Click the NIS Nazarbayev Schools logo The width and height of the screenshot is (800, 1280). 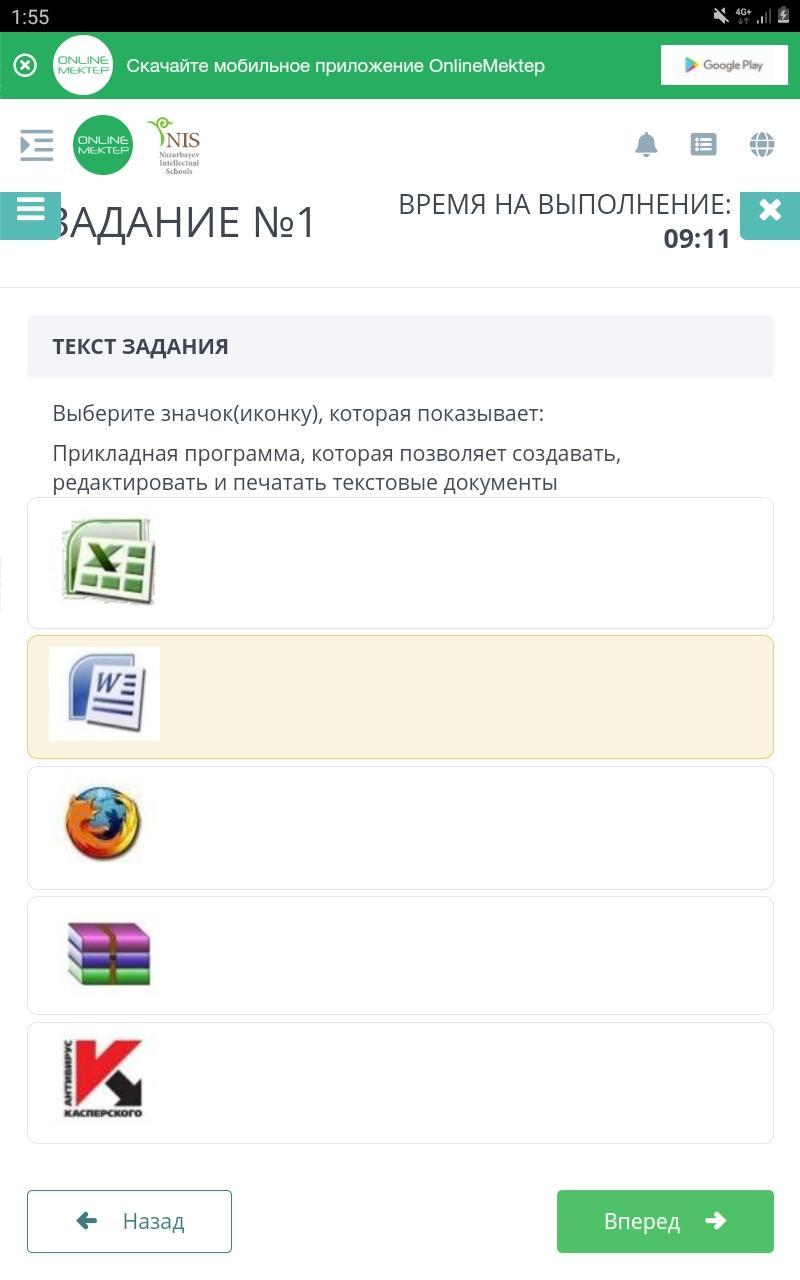(176, 145)
